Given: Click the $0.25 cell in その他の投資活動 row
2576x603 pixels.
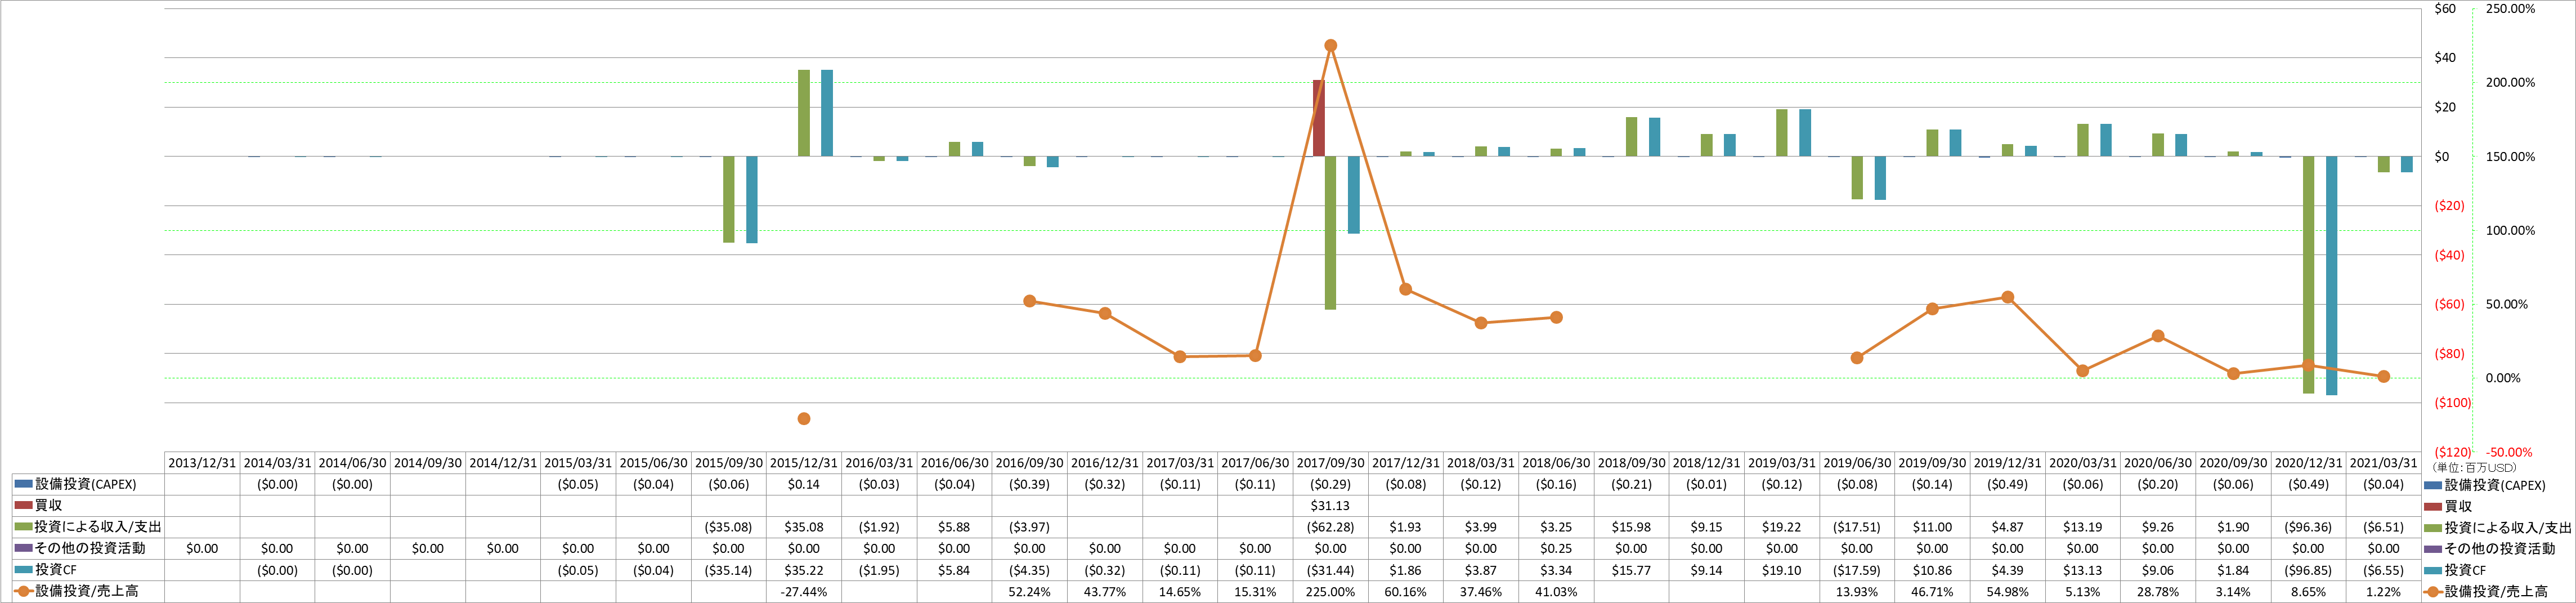Looking at the screenshot, I should coord(1556,548).
